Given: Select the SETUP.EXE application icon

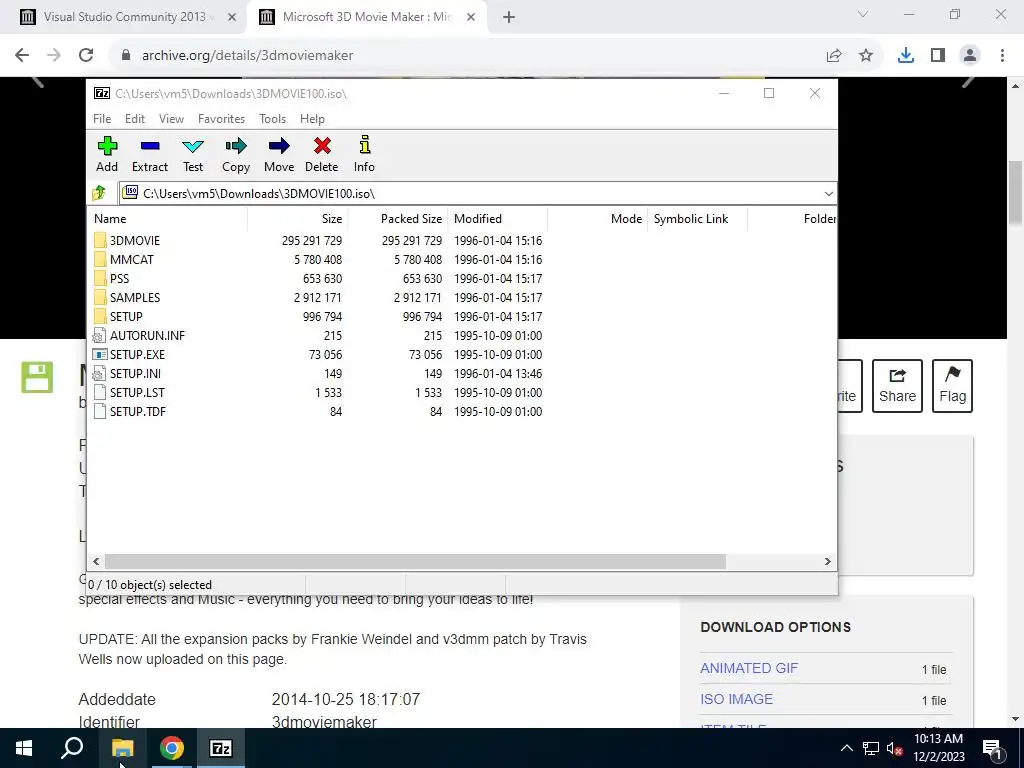Looking at the screenshot, I should click(99, 355).
